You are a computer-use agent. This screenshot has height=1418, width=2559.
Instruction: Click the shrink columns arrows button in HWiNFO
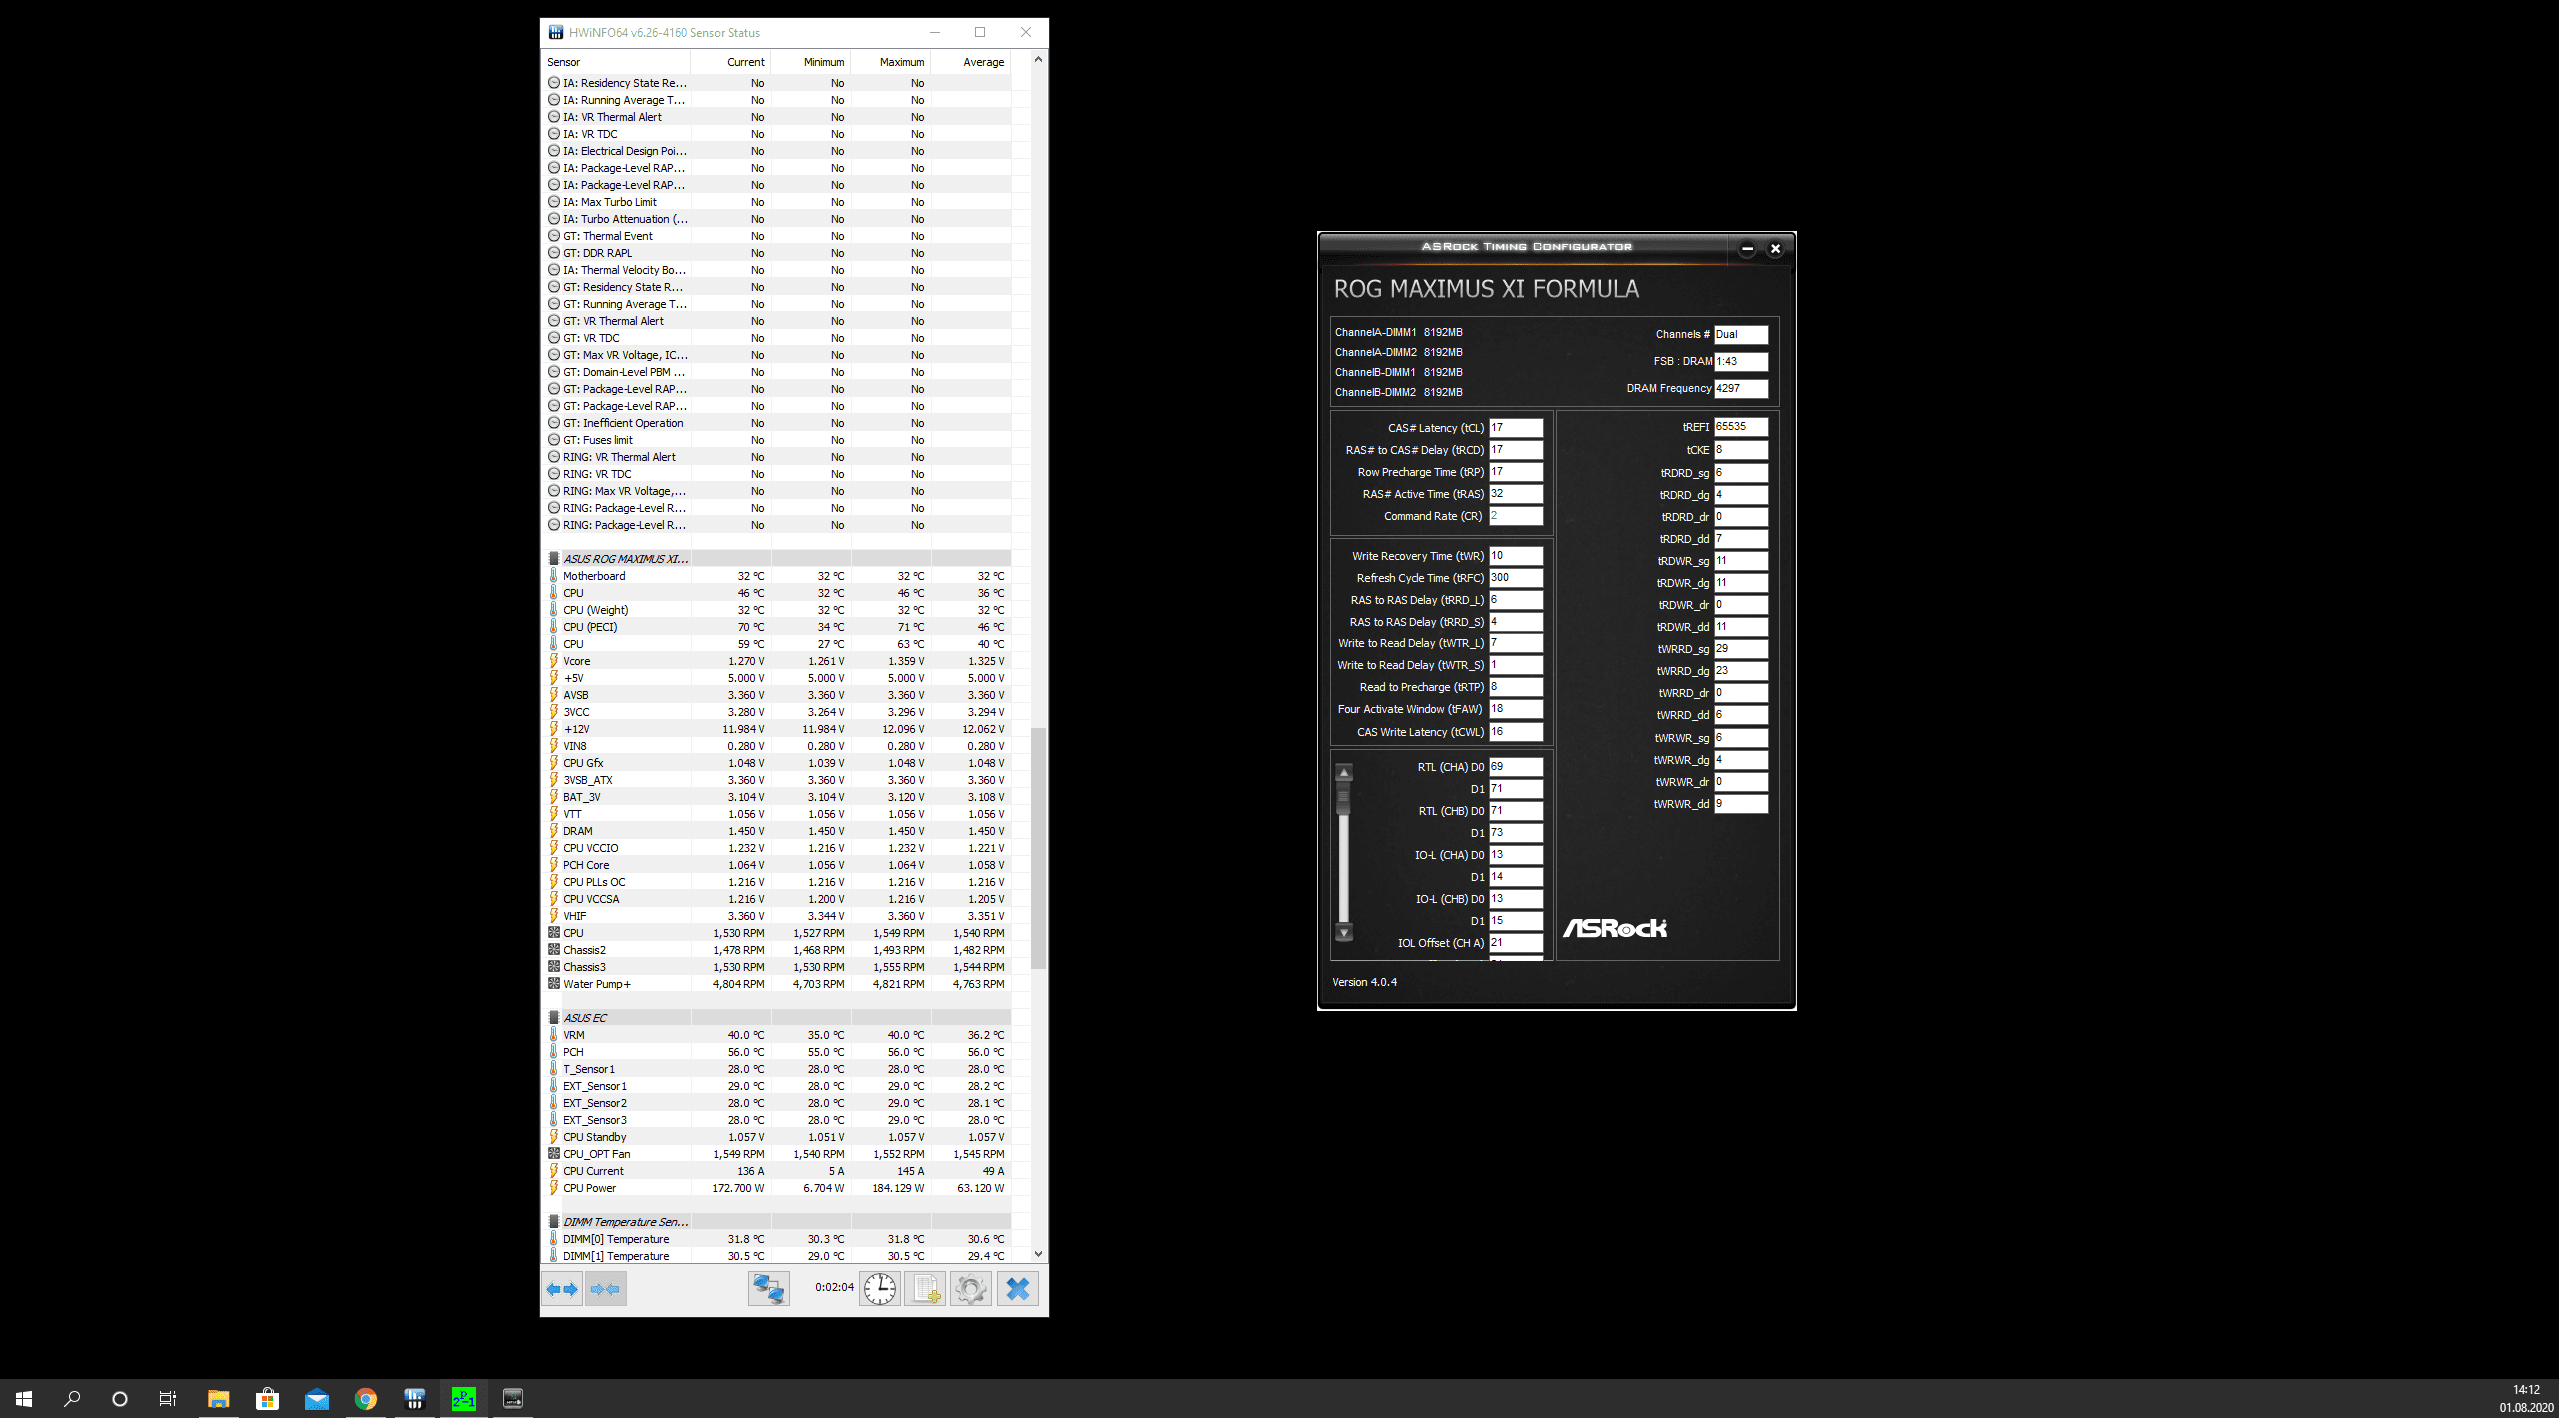click(x=605, y=1289)
